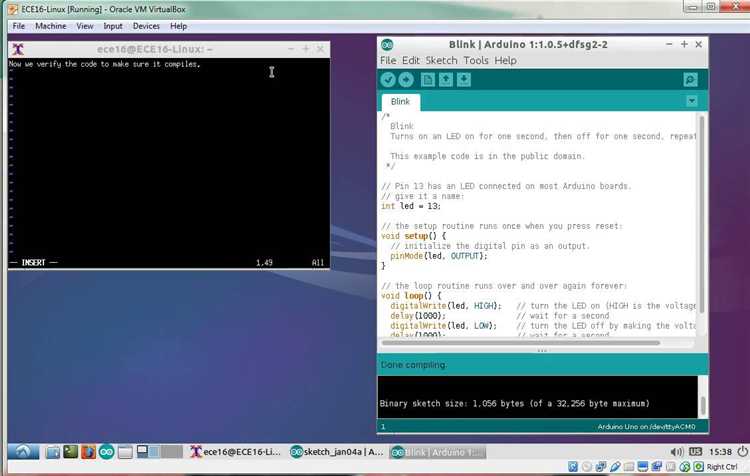Close the Arduino Blink window

699,44
